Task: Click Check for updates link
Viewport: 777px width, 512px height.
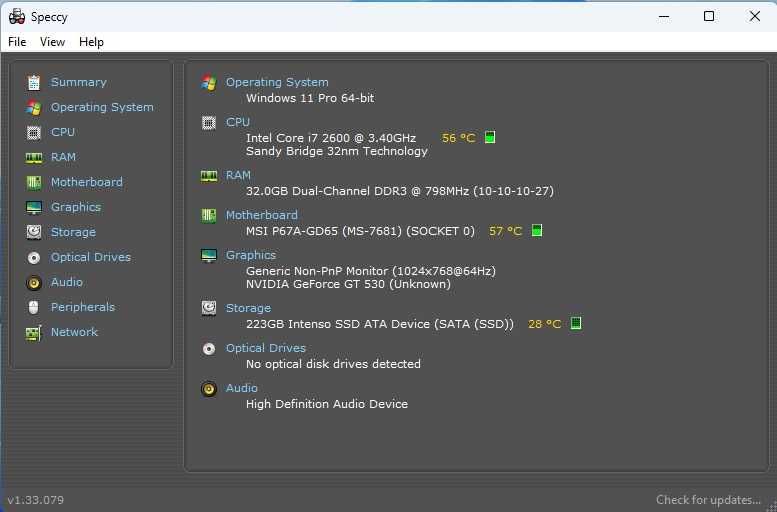Action: pyautogui.click(x=708, y=500)
